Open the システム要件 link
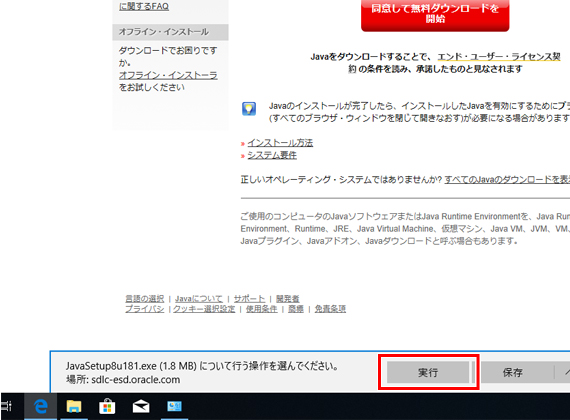This screenshot has height=420, width=570. [x=272, y=155]
